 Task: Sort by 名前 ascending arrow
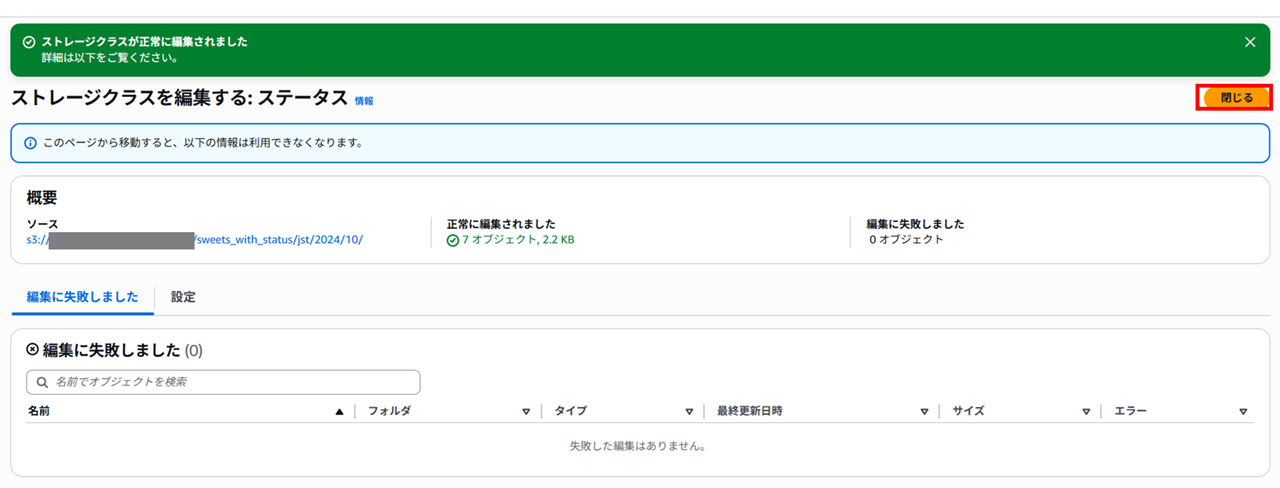[x=339, y=411]
